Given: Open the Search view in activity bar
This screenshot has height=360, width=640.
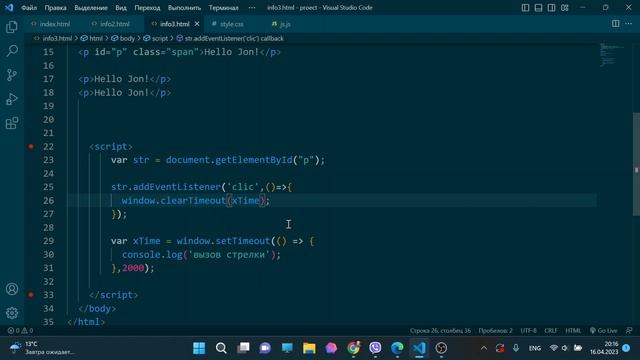Looking at the screenshot, I should (12, 51).
